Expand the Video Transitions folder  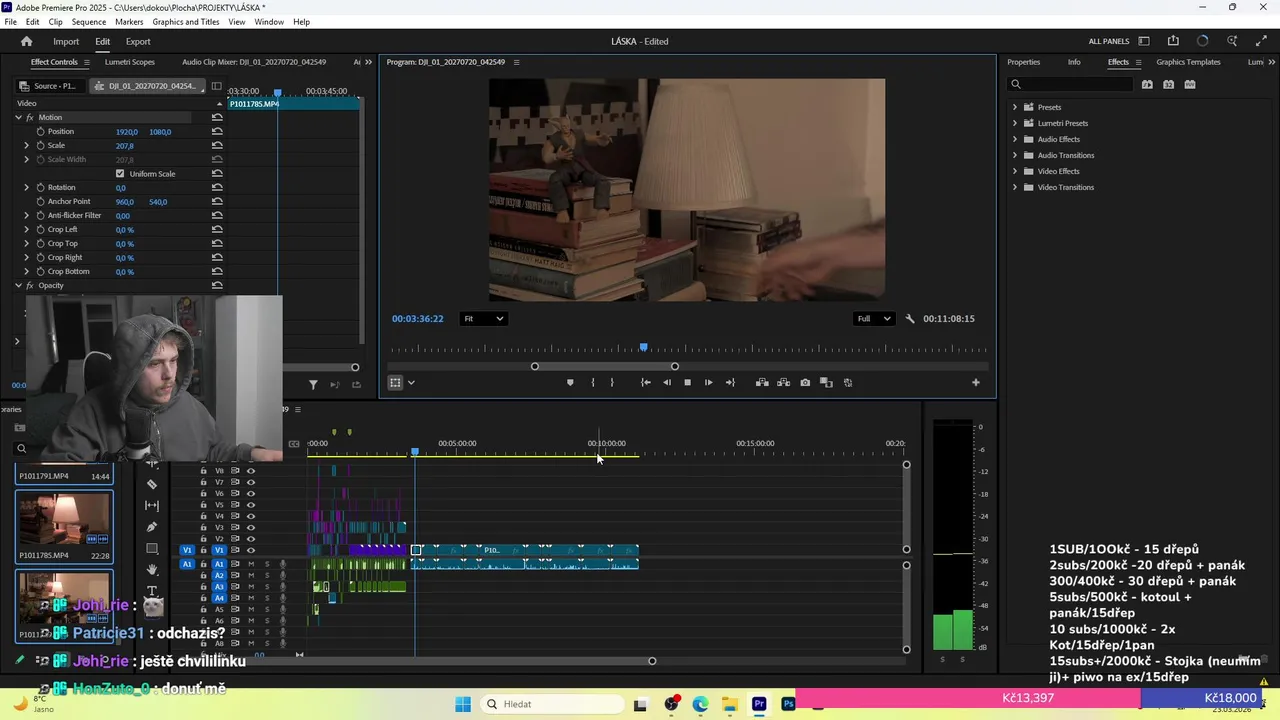tap(1015, 187)
